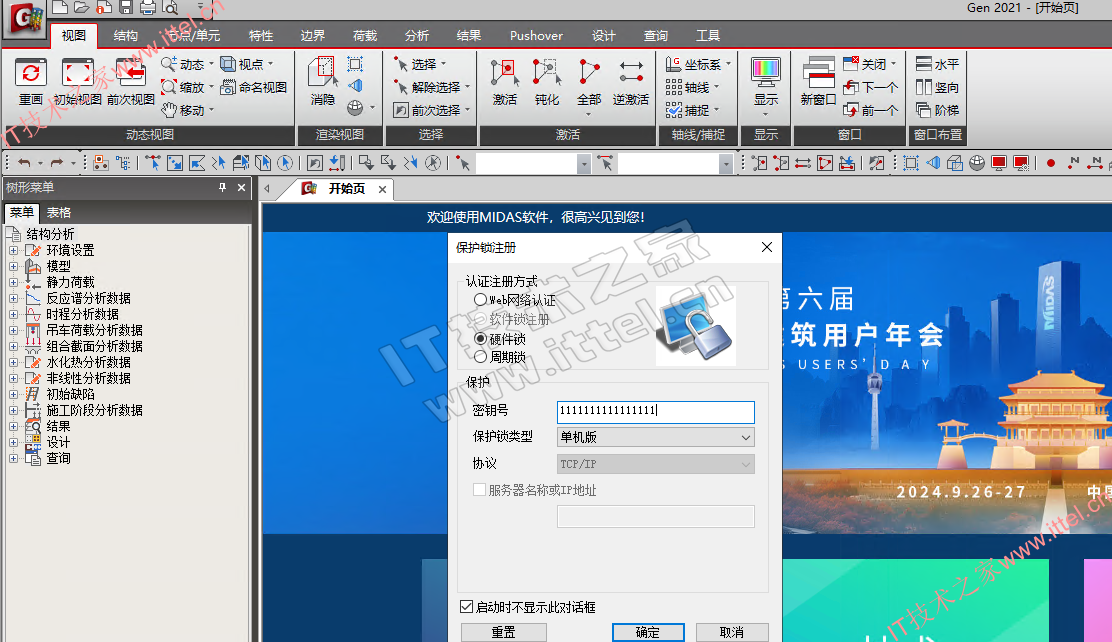Click the 显示 display icon
The image size is (1112, 642).
click(x=766, y=73)
